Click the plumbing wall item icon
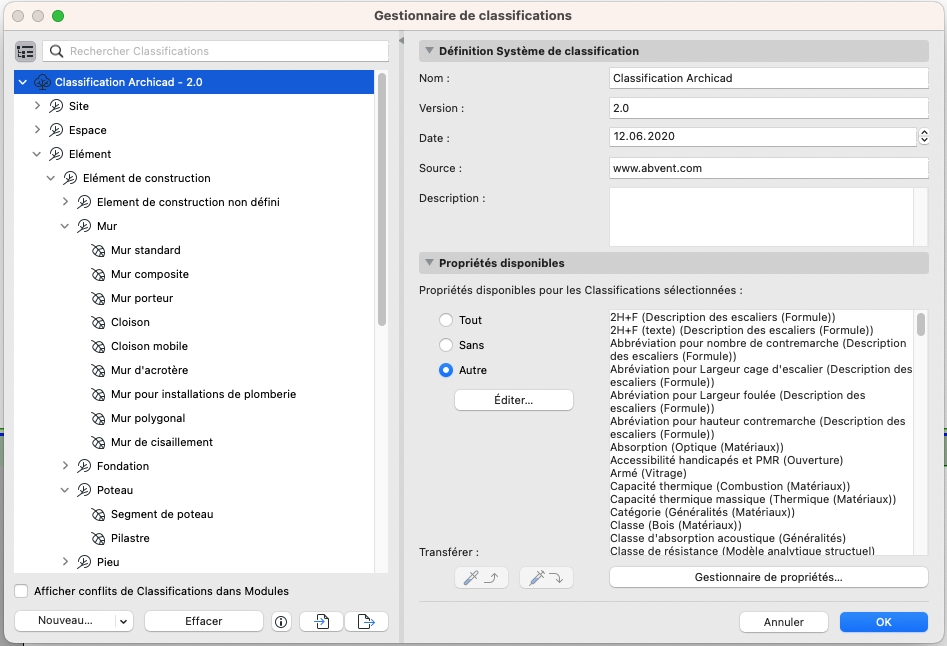947x646 pixels. [x=98, y=394]
